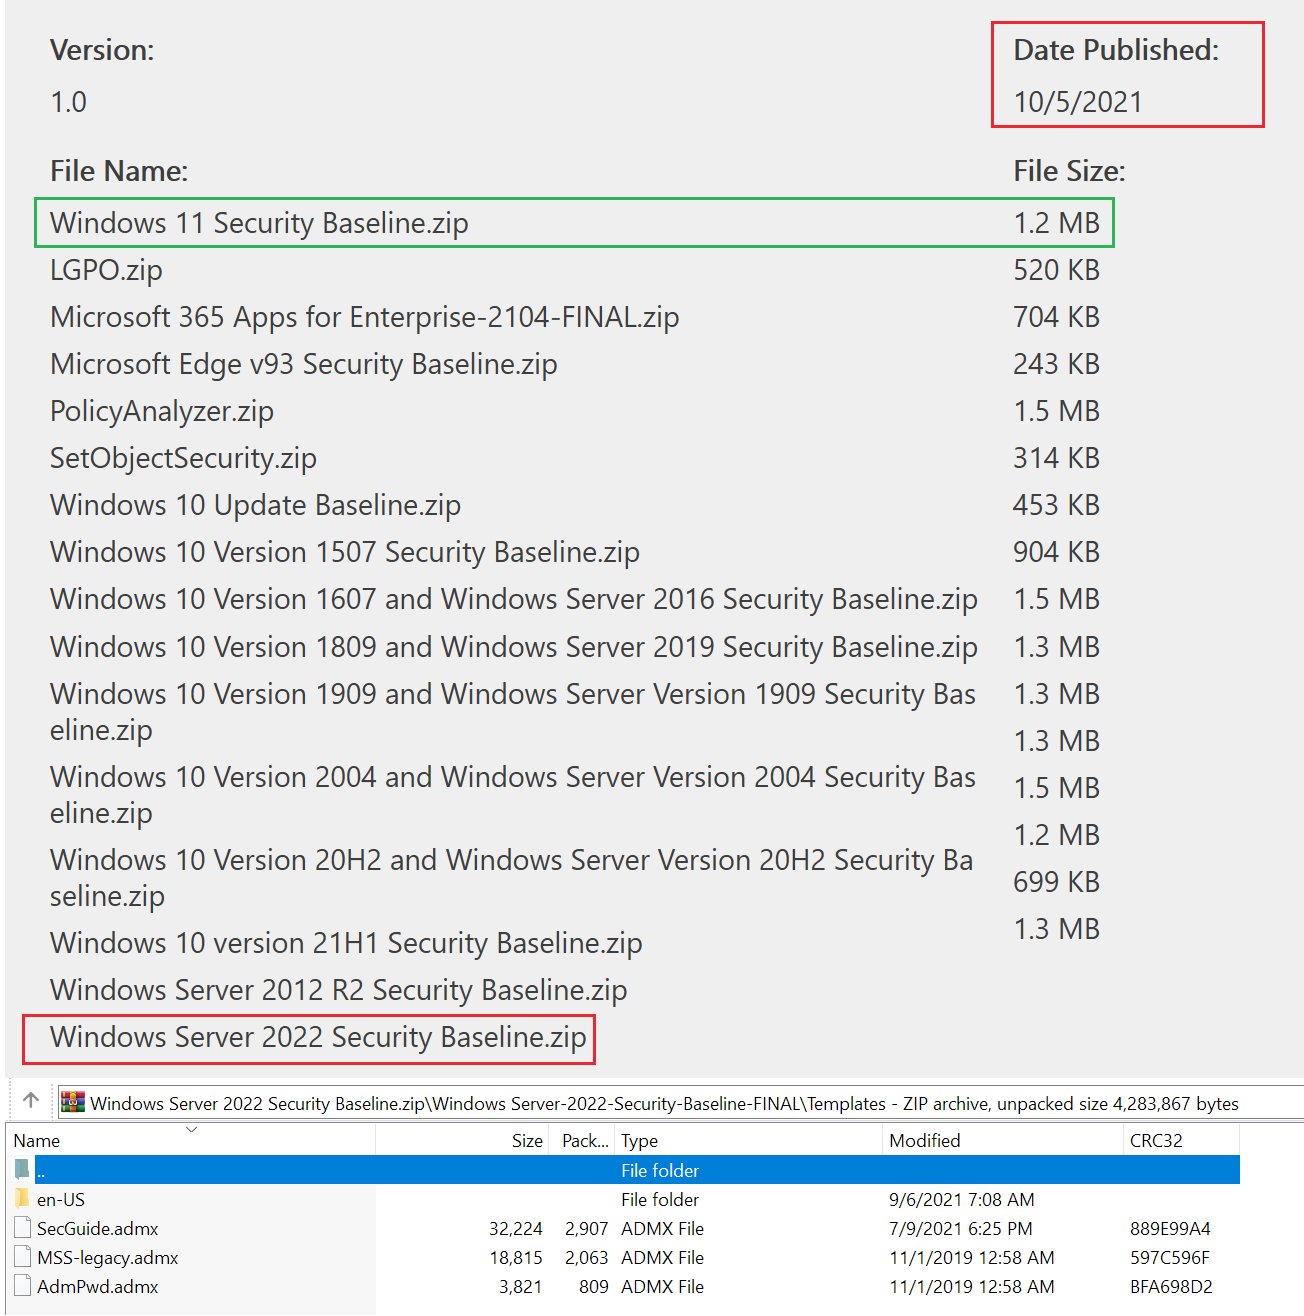Click packed size value 2,063
Screen dimensions: 1304x1316
[587, 1257]
